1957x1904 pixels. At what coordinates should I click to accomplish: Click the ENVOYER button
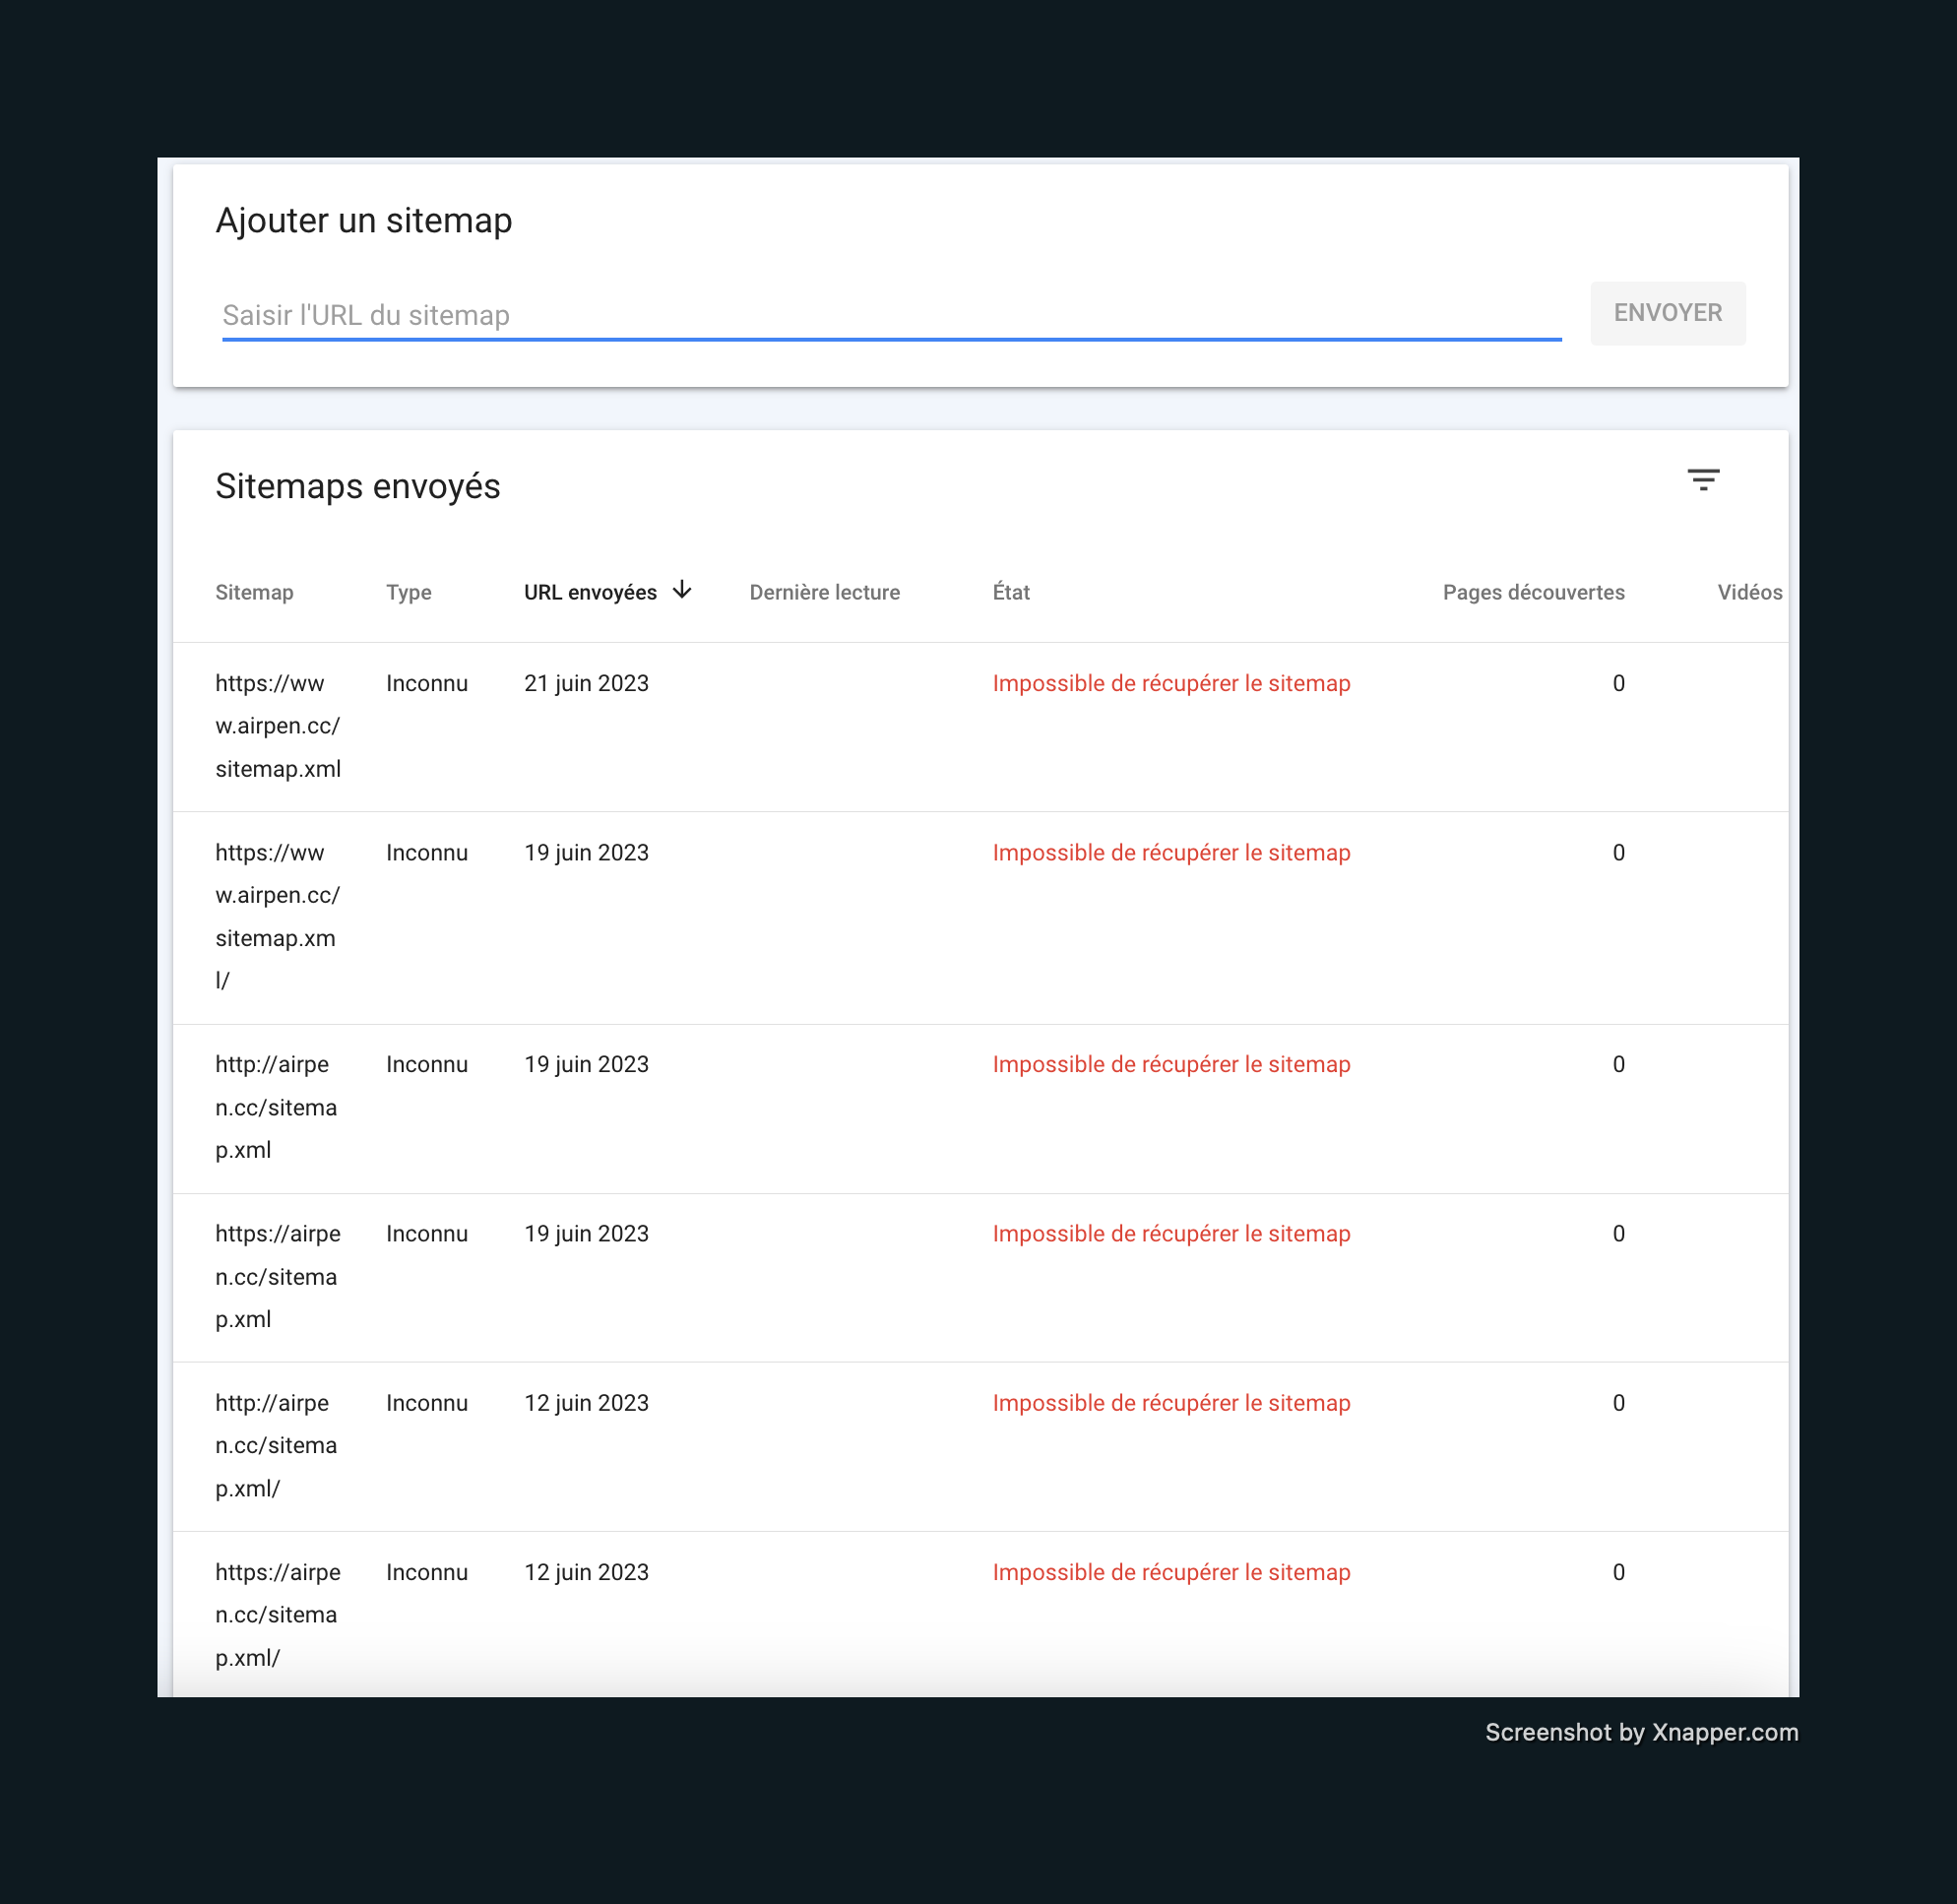pos(1667,312)
